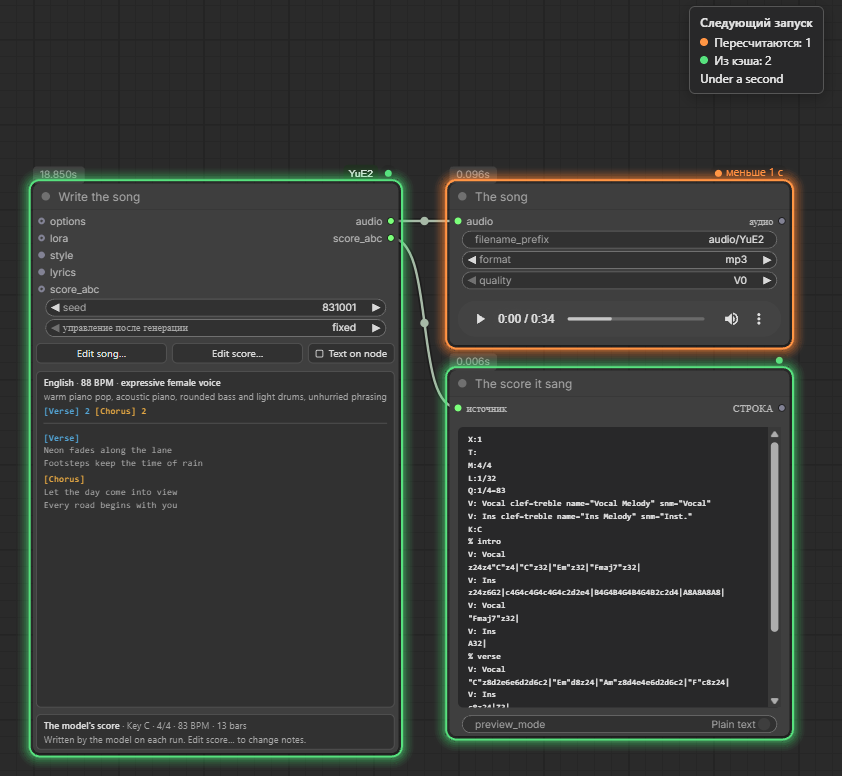The height and width of the screenshot is (776, 842).
Task: Select previous quality option
Action: (471, 280)
